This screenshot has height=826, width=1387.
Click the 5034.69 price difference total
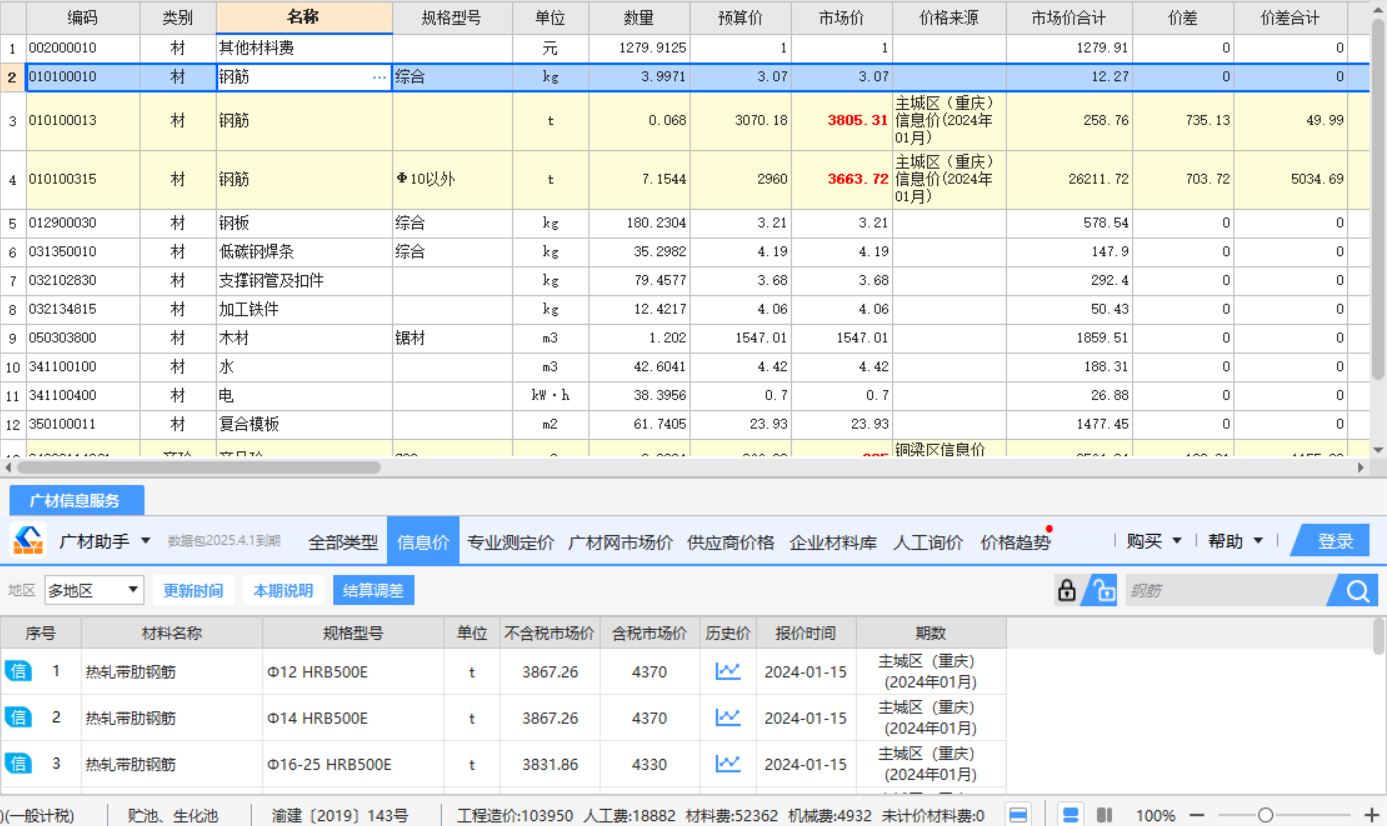[1316, 179]
